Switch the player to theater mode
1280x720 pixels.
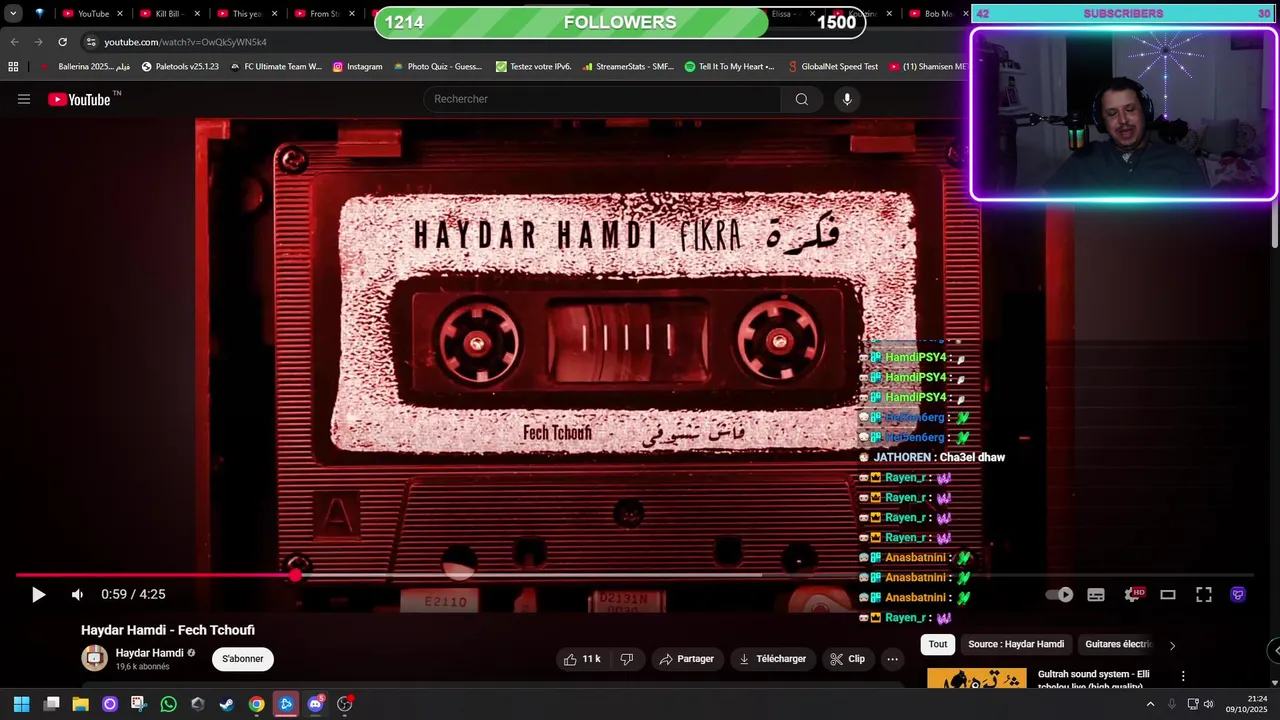1167,595
